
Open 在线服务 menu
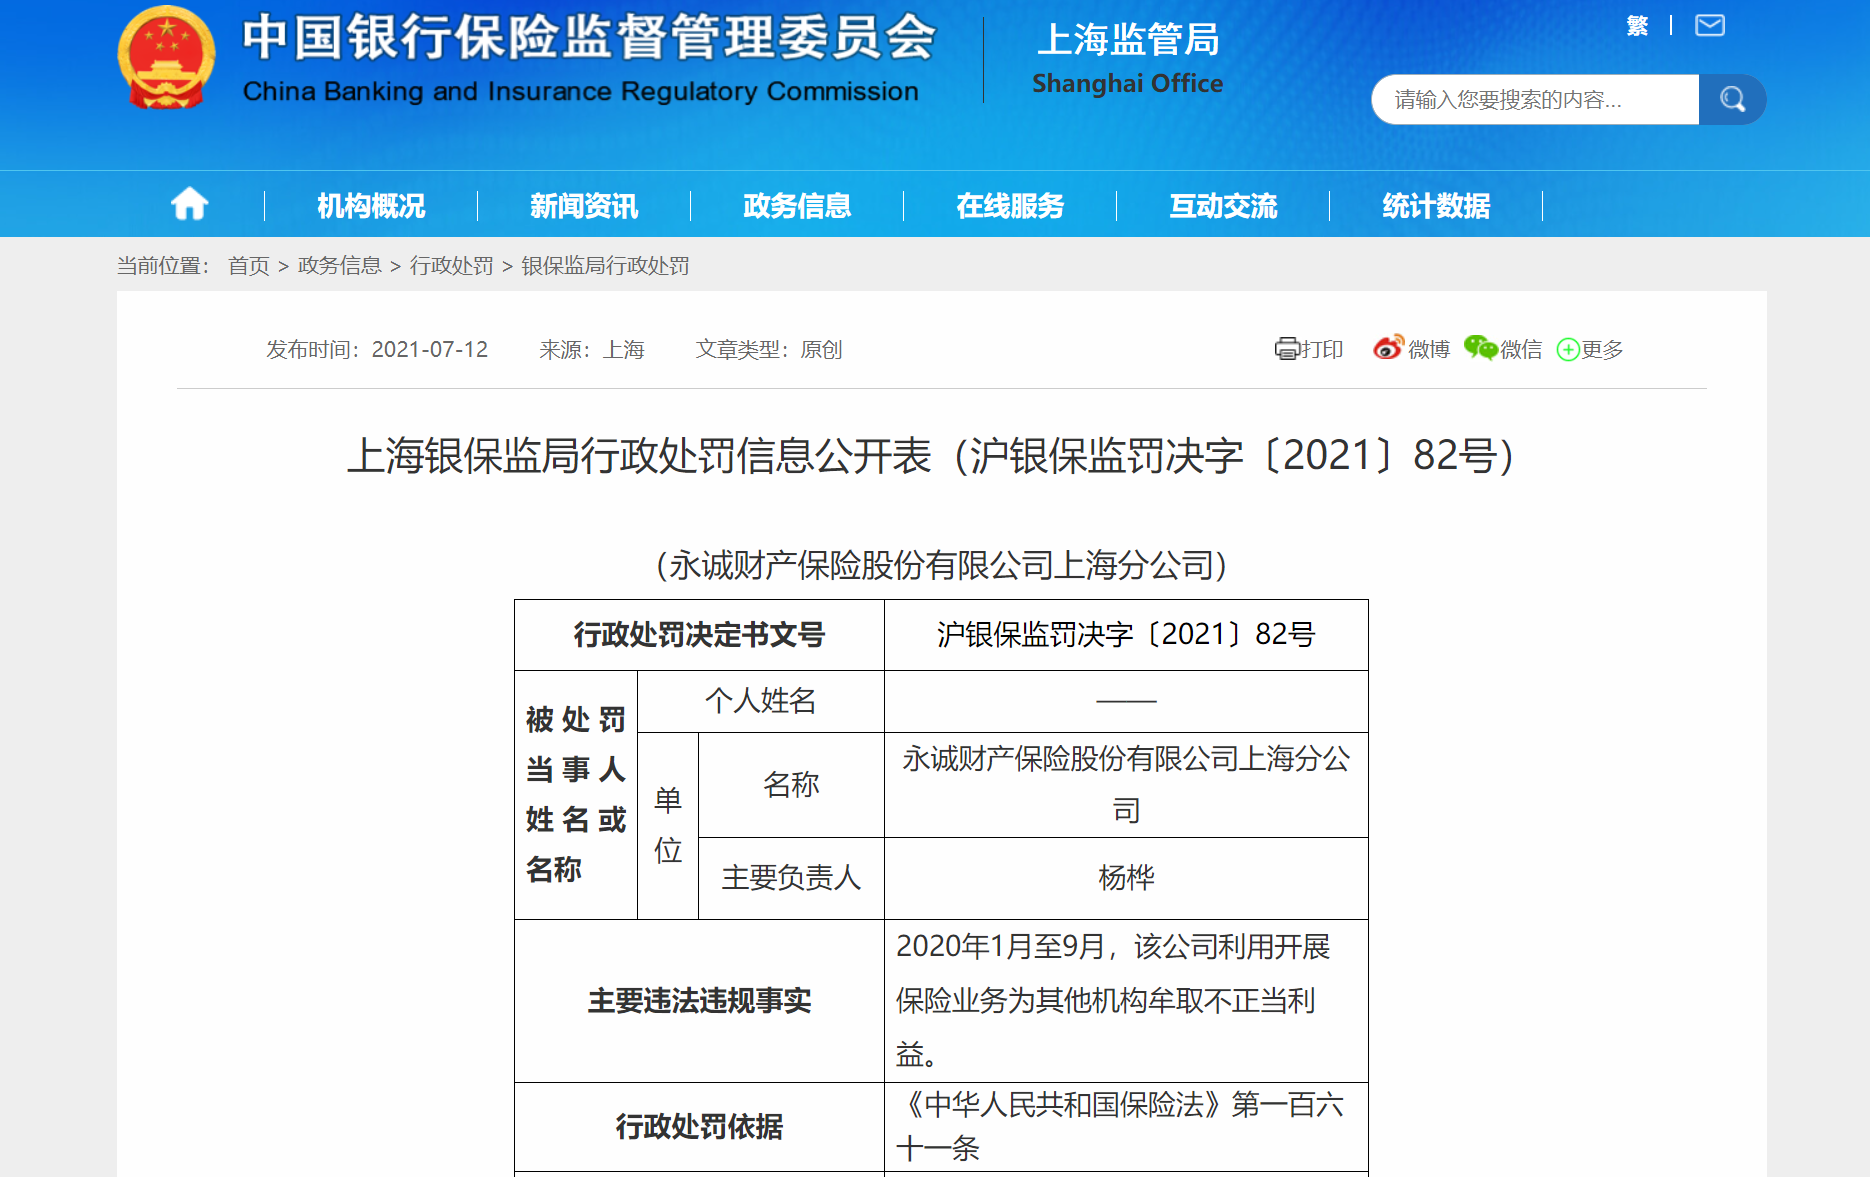coord(1010,206)
